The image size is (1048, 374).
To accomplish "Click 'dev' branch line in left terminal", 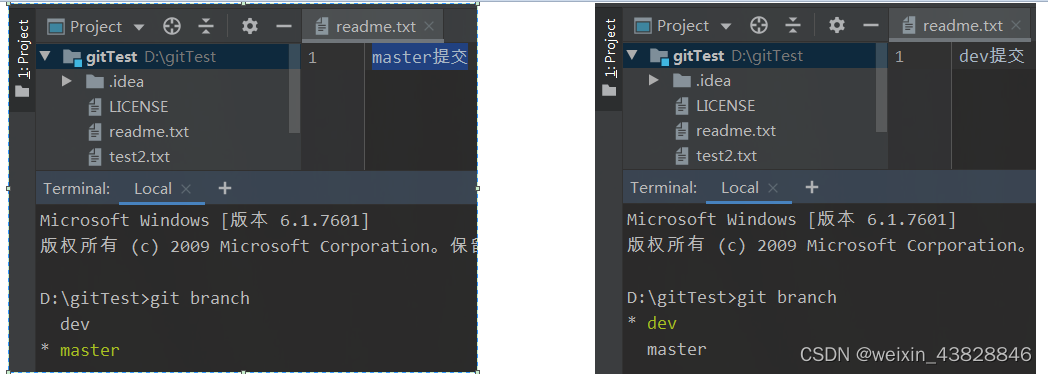I will click(x=75, y=325).
